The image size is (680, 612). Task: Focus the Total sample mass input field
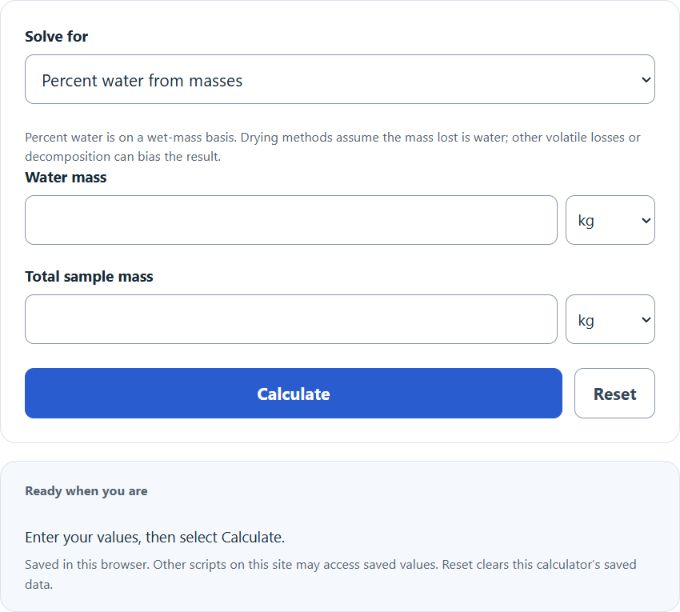coord(291,319)
